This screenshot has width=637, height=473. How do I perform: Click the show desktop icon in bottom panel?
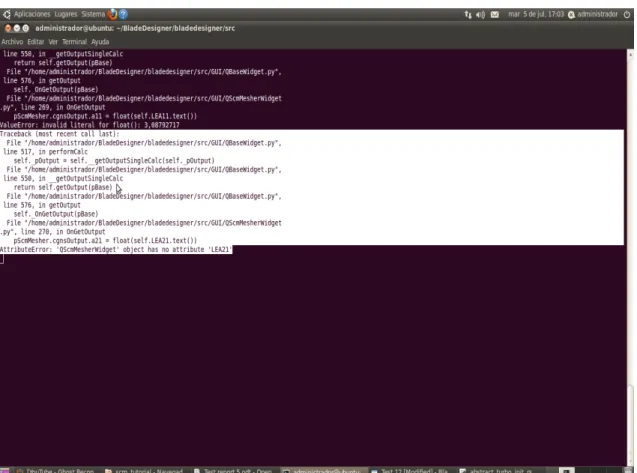pyautogui.click(x=4, y=471)
